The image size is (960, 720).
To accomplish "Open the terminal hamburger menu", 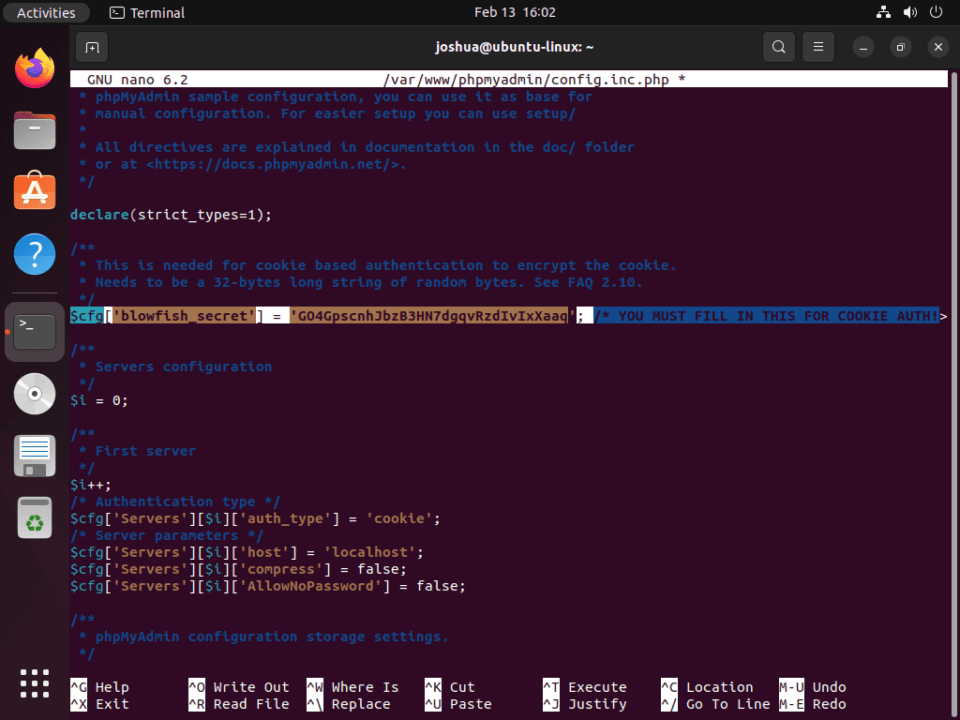I will click(x=818, y=46).
